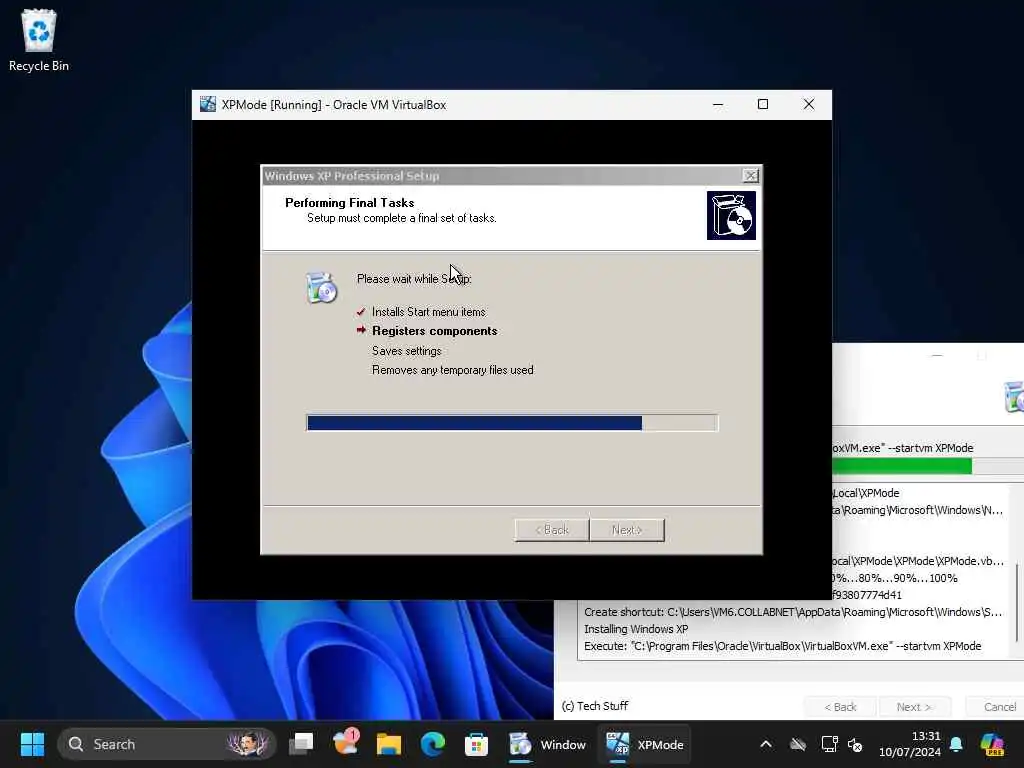The image size is (1024, 768).
Task: Click the red checkmark by Installs Start menu items
Action: tap(361, 312)
